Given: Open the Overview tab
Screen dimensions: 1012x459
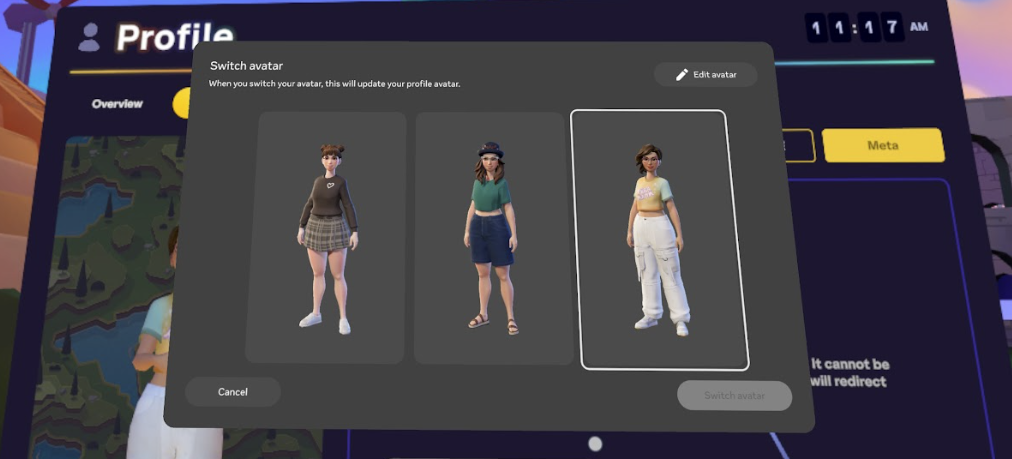Looking at the screenshot, I should click(117, 104).
